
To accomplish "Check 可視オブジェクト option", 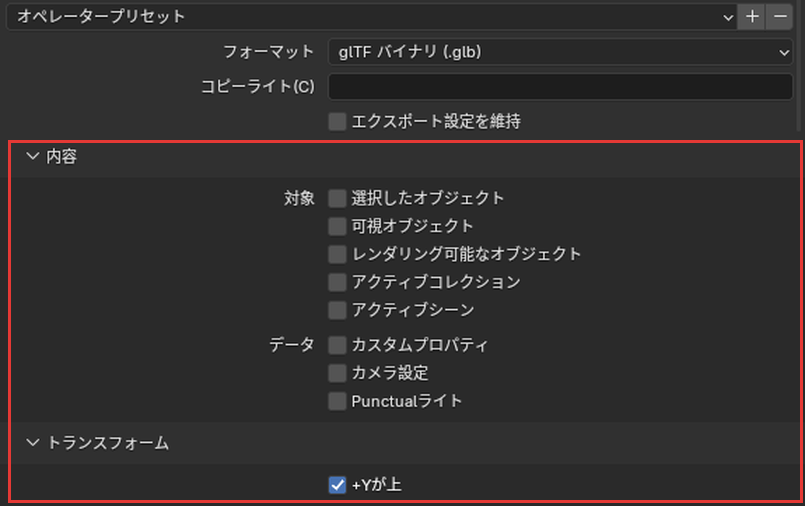I will tap(337, 226).
